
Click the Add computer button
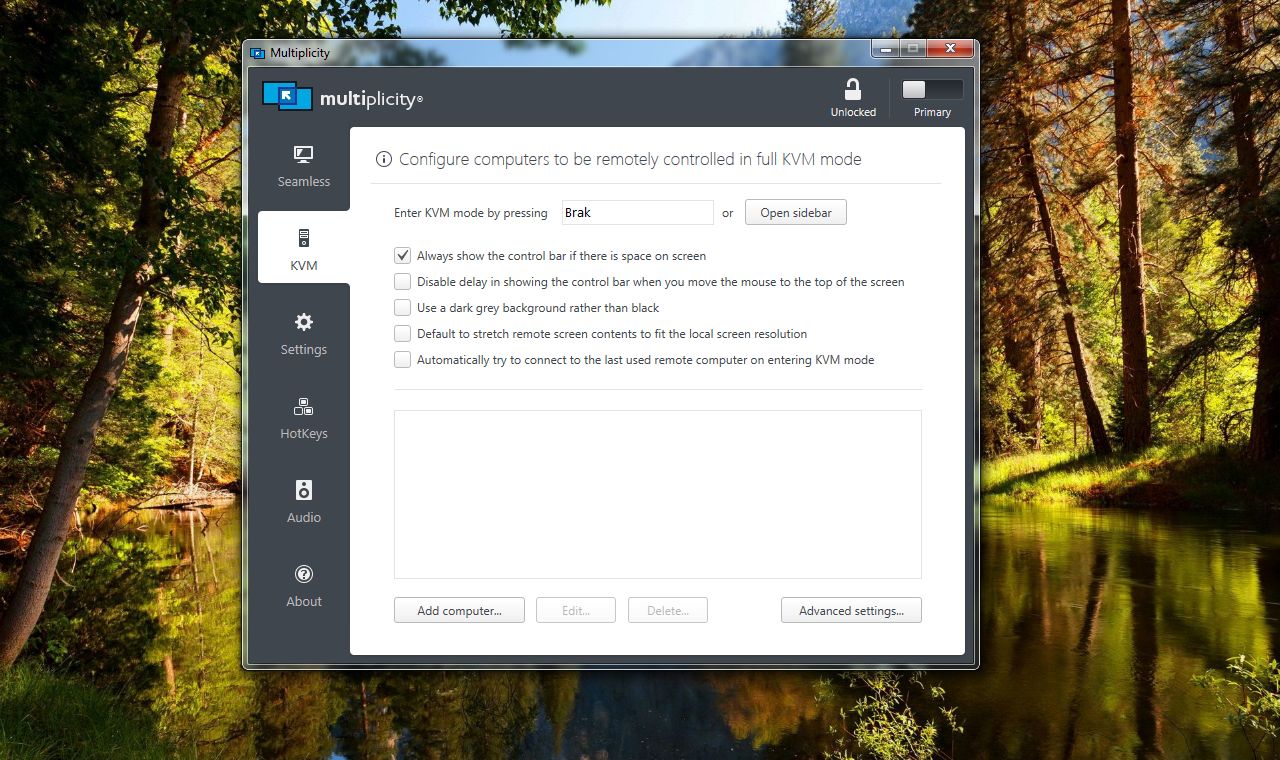tap(459, 610)
